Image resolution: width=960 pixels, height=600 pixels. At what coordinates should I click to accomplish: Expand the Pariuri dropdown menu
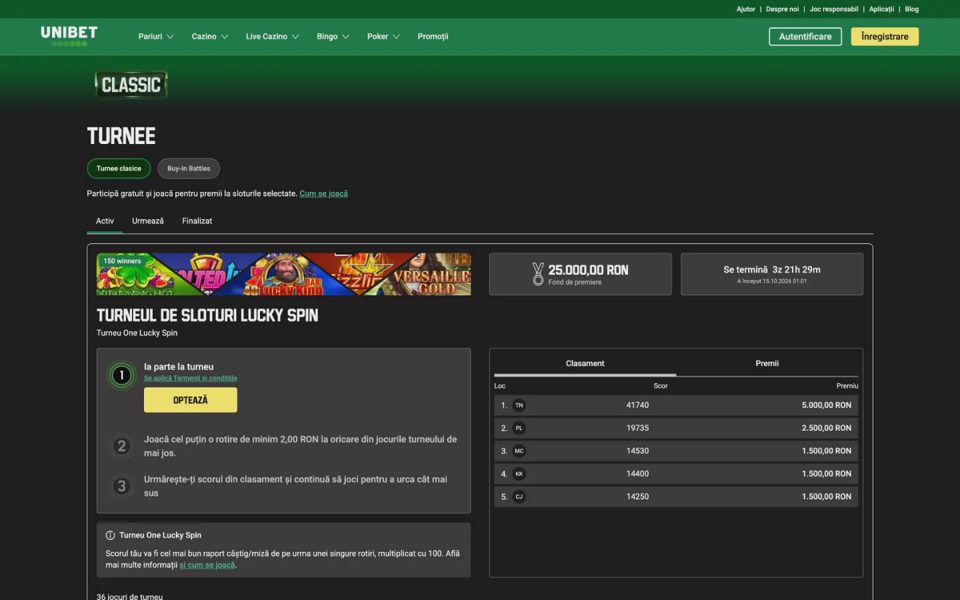[156, 37]
